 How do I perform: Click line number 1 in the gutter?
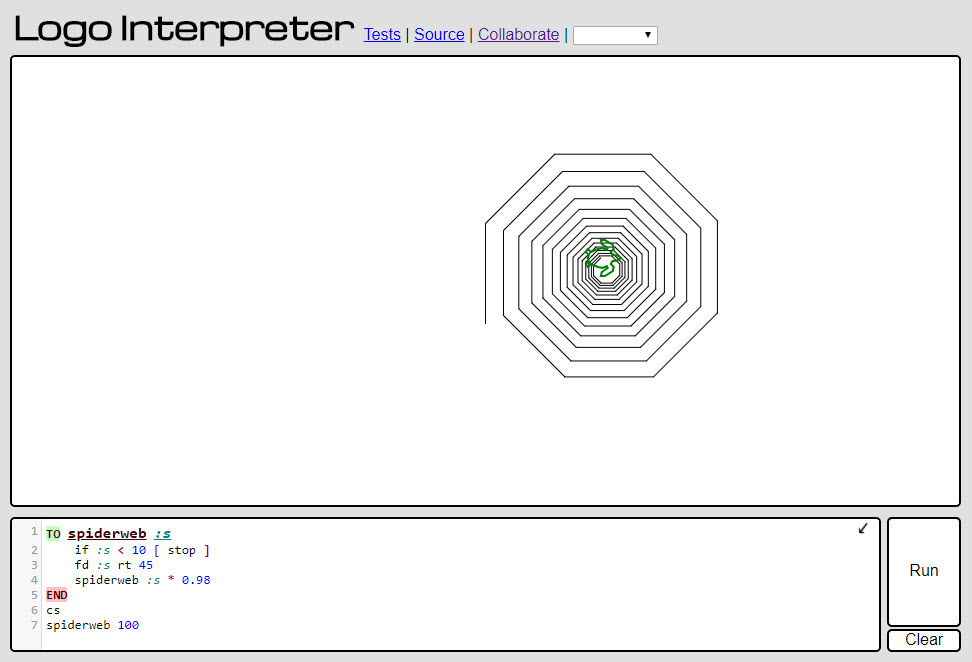pyautogui.click(x=34, y=531)
